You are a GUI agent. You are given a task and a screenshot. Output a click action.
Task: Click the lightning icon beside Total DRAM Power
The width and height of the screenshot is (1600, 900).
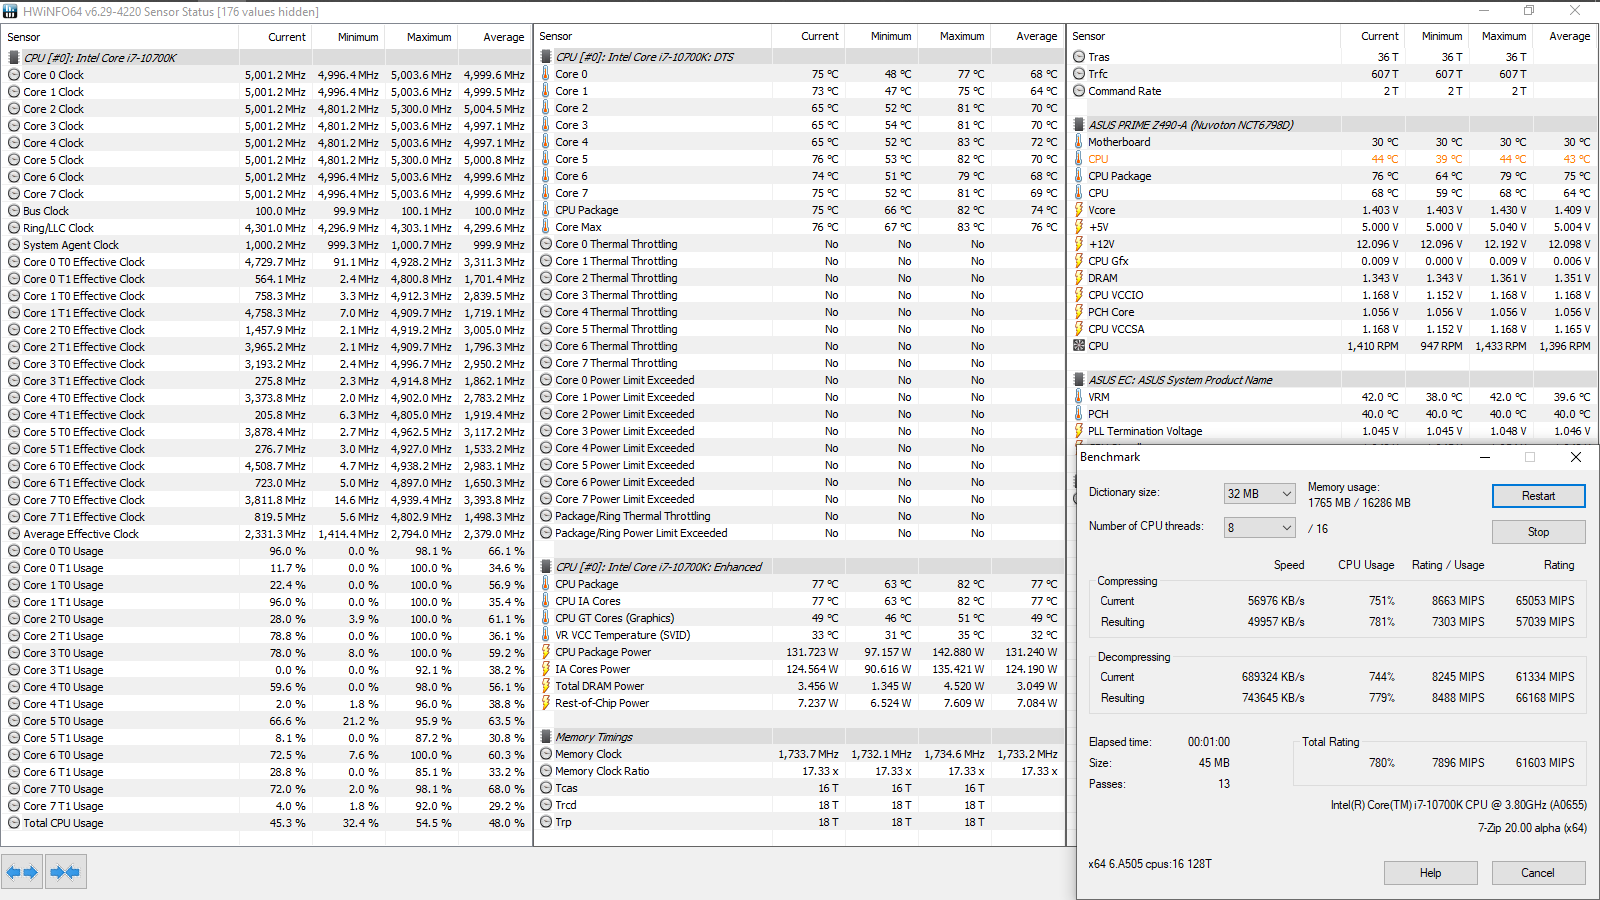point(546,686)
